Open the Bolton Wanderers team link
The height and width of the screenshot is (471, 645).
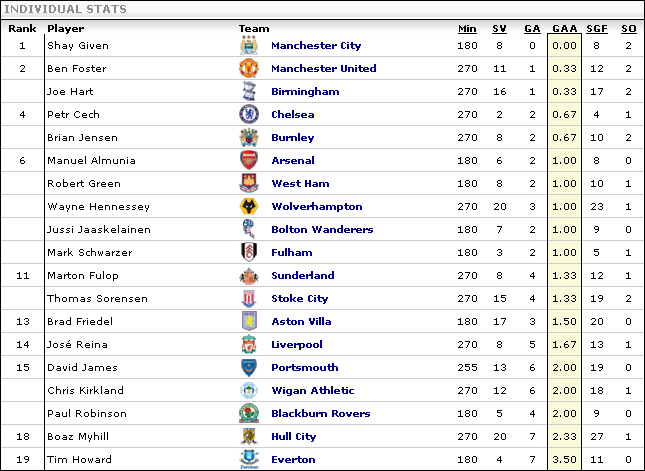[322, 230]
